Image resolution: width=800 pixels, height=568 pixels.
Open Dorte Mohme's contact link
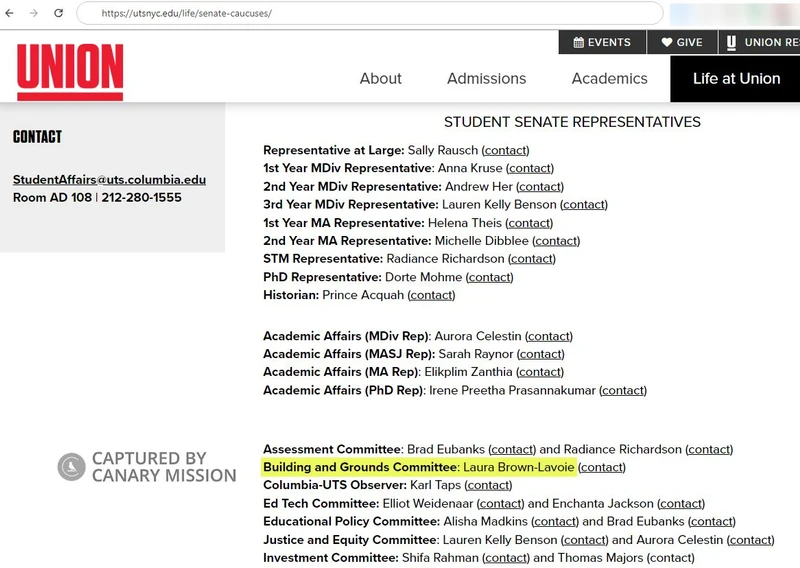(490, 277)
